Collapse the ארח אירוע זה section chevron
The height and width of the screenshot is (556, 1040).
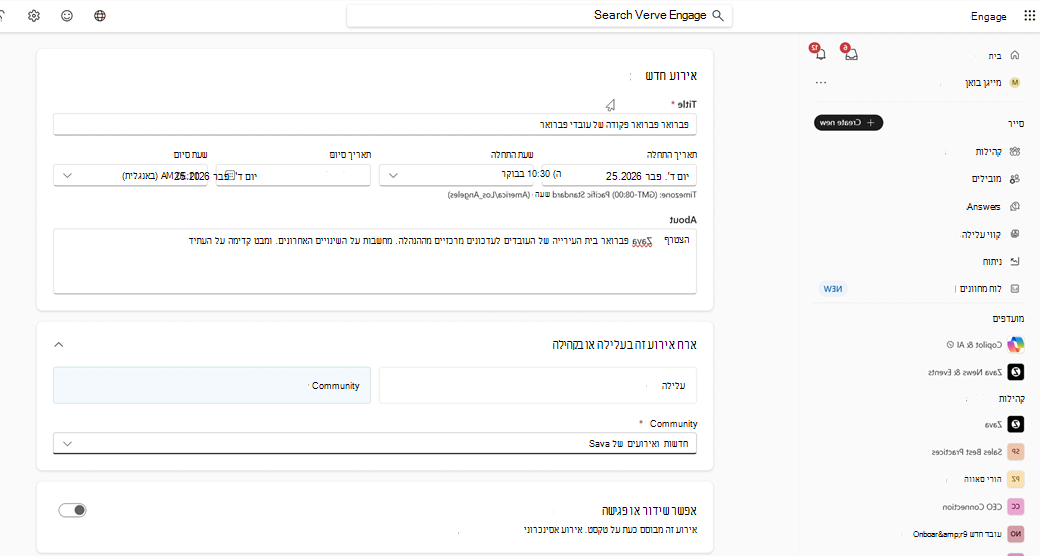[58, 344]
